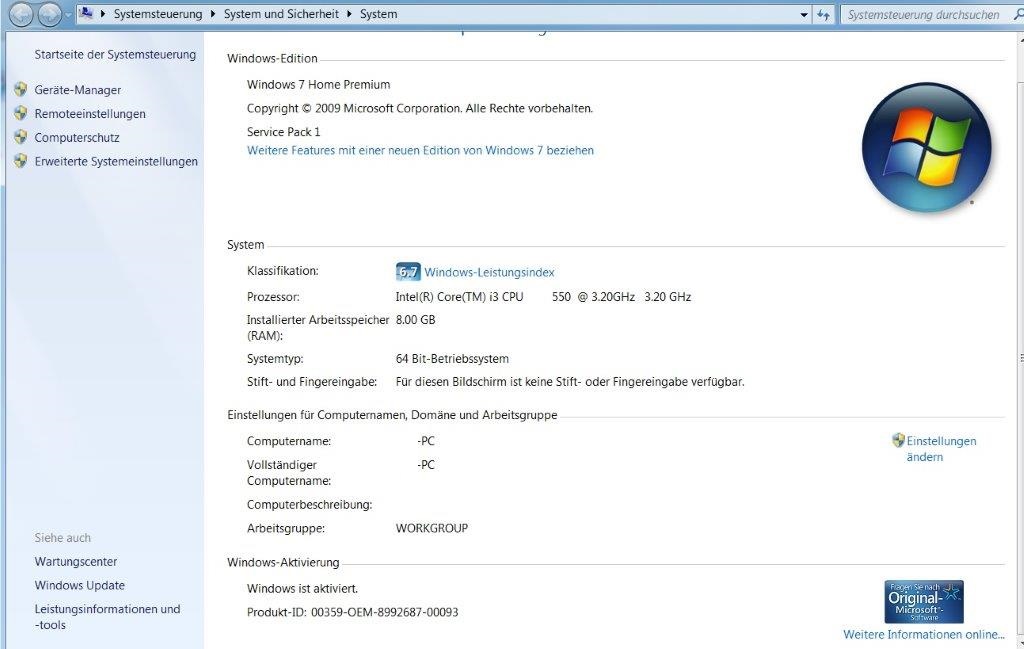Open Weitere Features mit neuer Edition link
Viewport: 1024px width, 649px height.
point(420,151)
